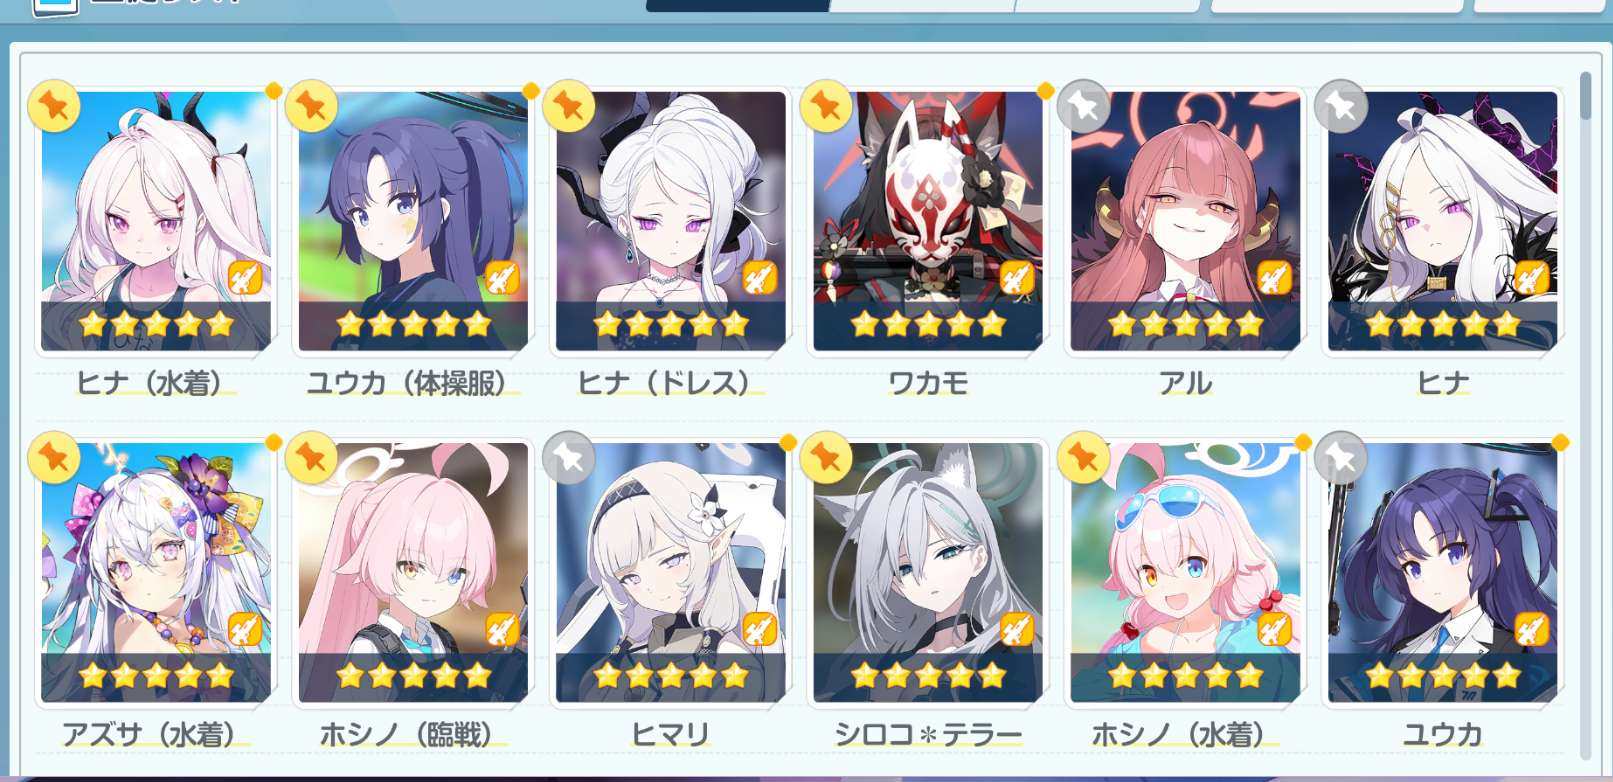Click the pin icon on シロコ＊テラー card

pos(826,458)
